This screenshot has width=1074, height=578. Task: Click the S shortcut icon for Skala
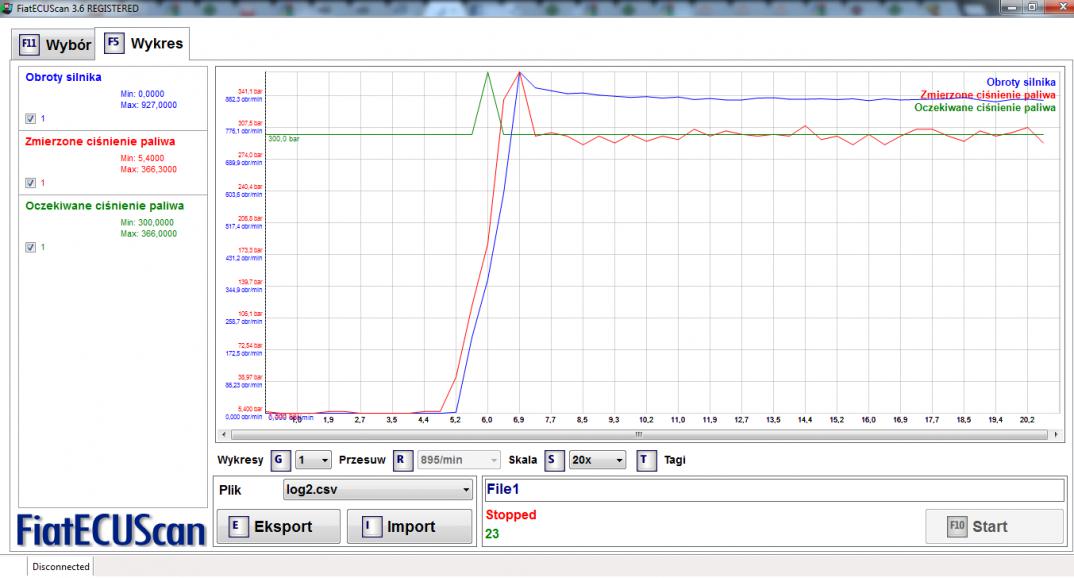click(x=553, y=460)
